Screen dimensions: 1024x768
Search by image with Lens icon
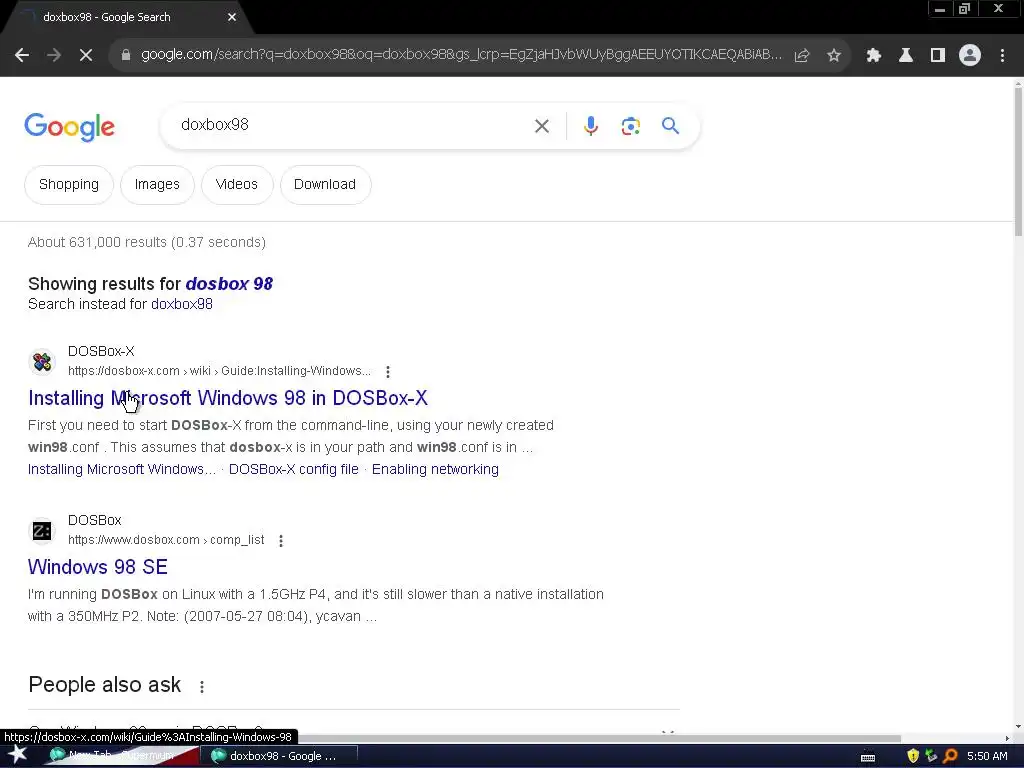coord(630,126)
